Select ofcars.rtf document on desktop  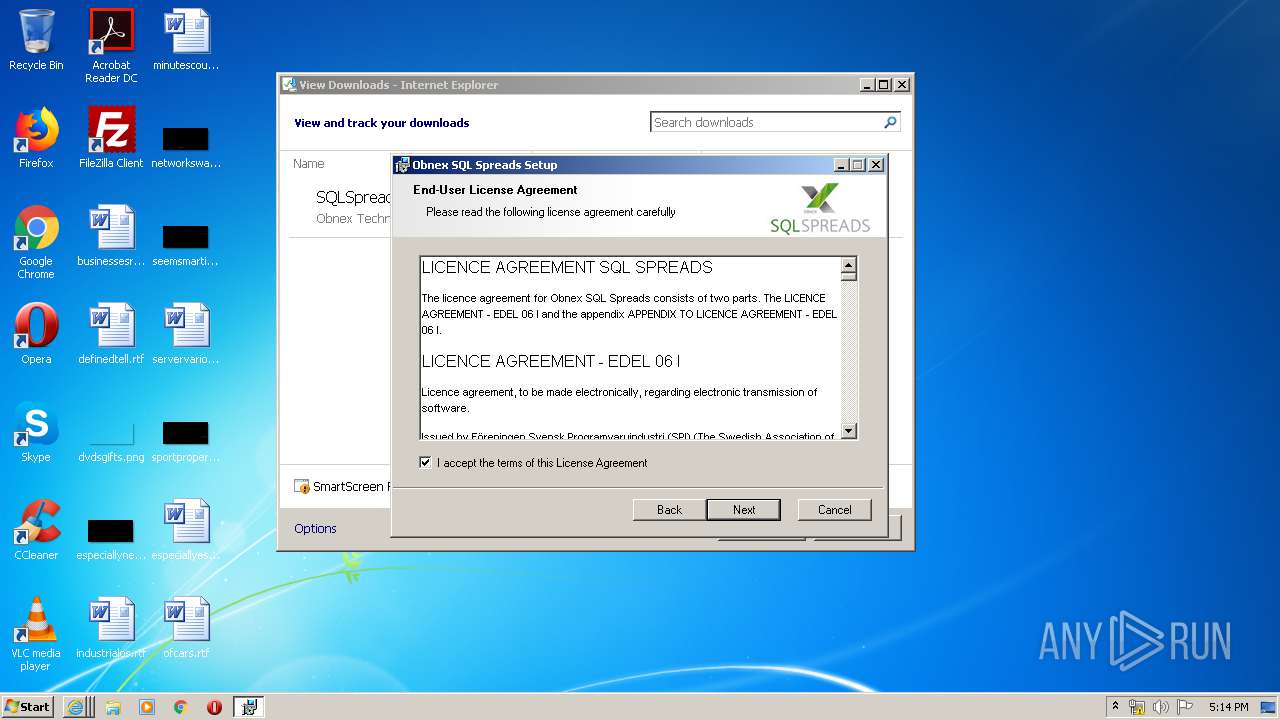186,628
